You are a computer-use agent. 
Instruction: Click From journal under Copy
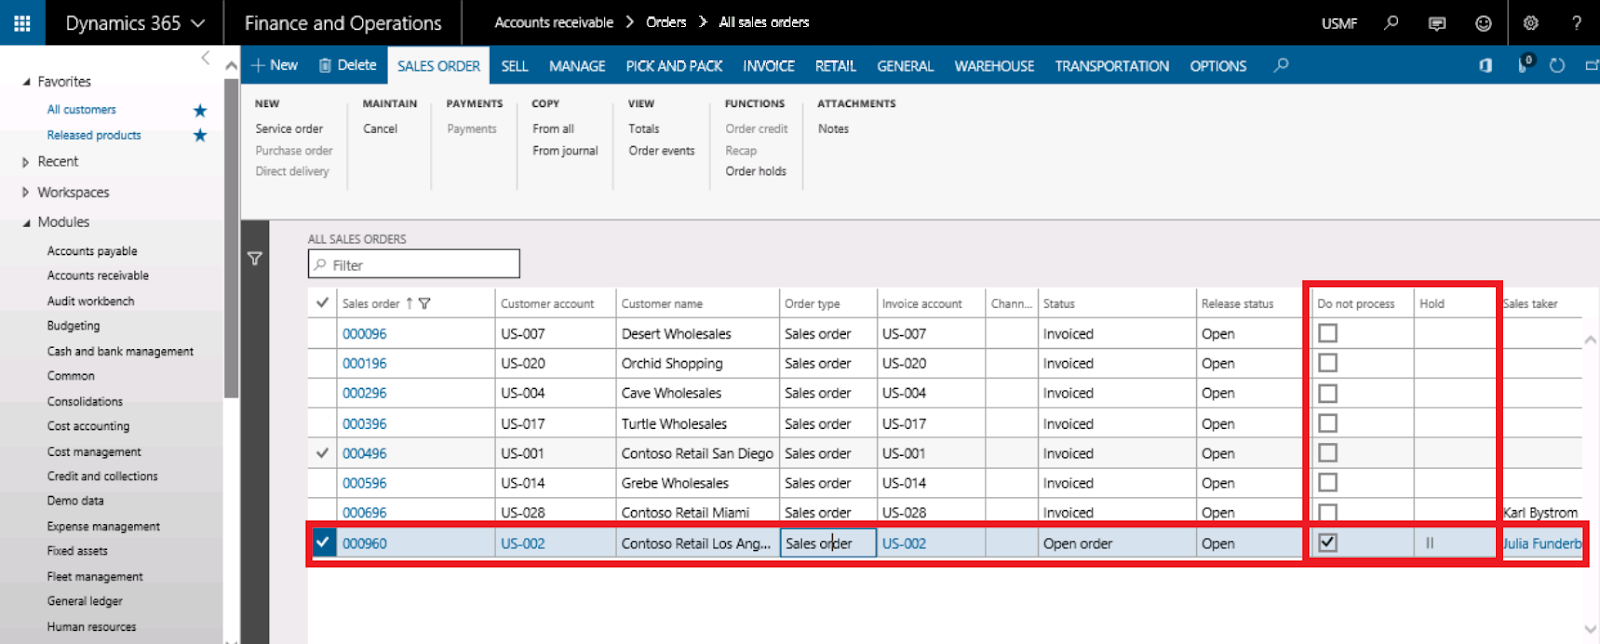565,151
